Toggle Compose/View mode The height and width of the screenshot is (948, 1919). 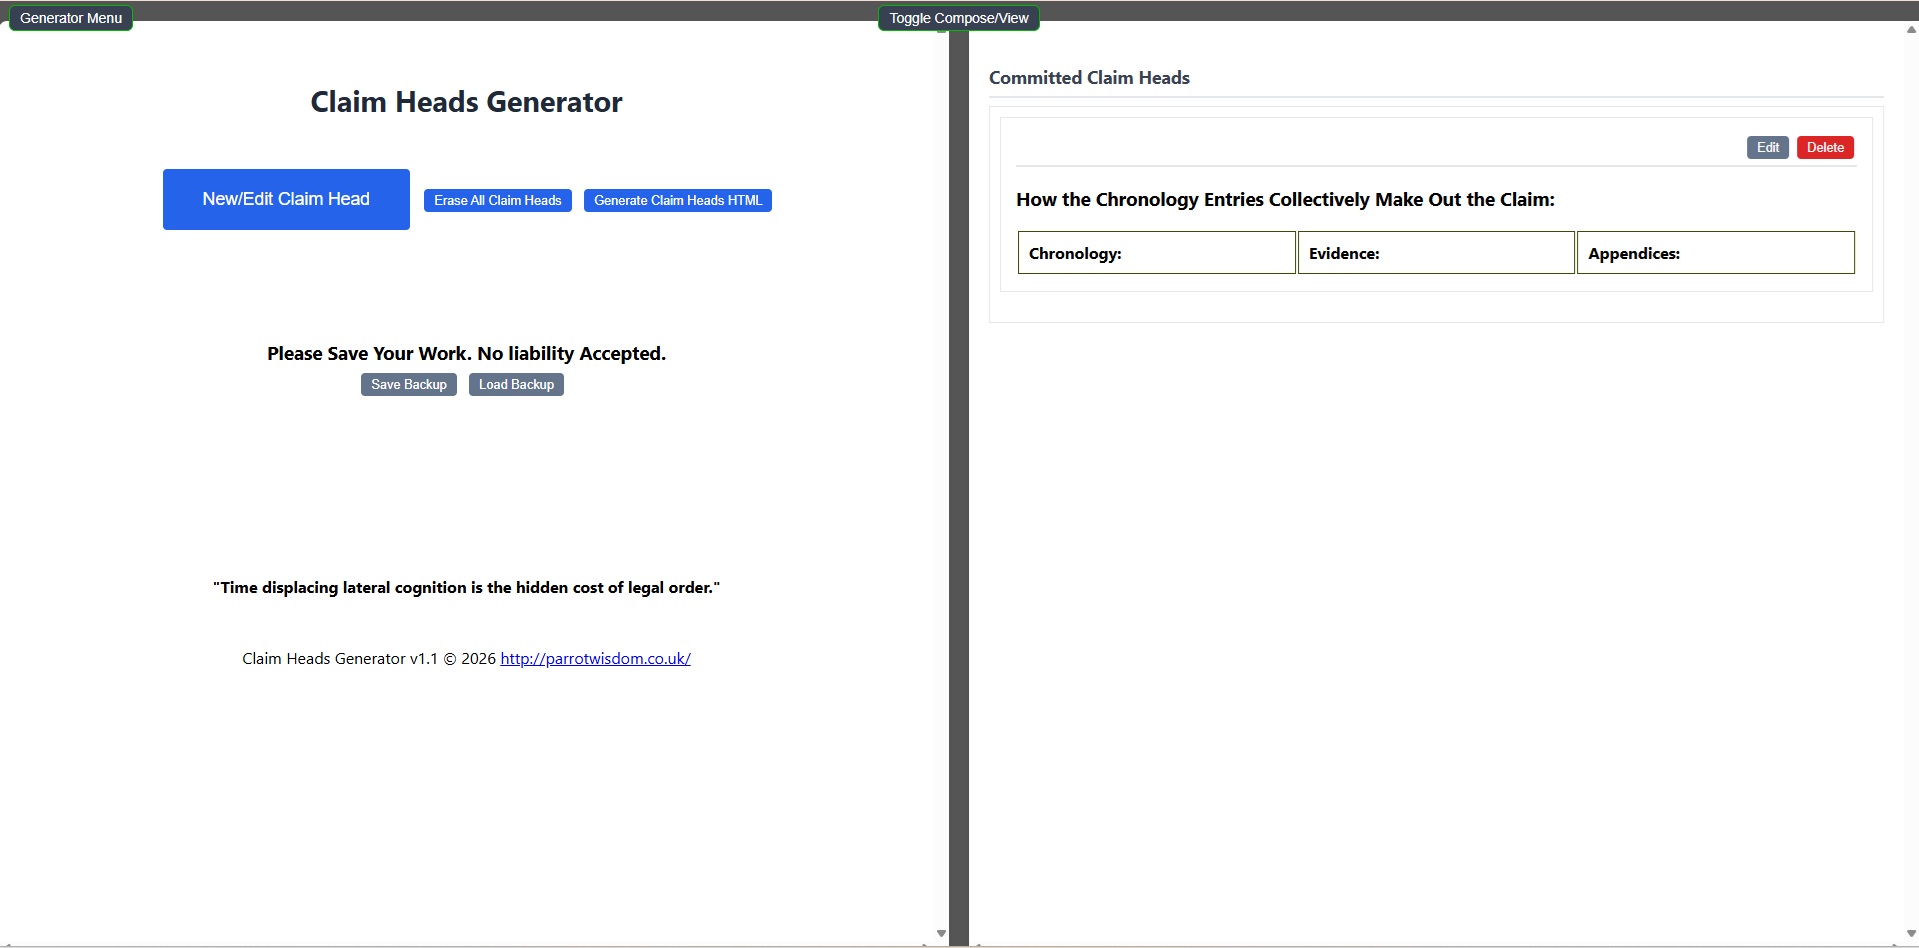958,18
